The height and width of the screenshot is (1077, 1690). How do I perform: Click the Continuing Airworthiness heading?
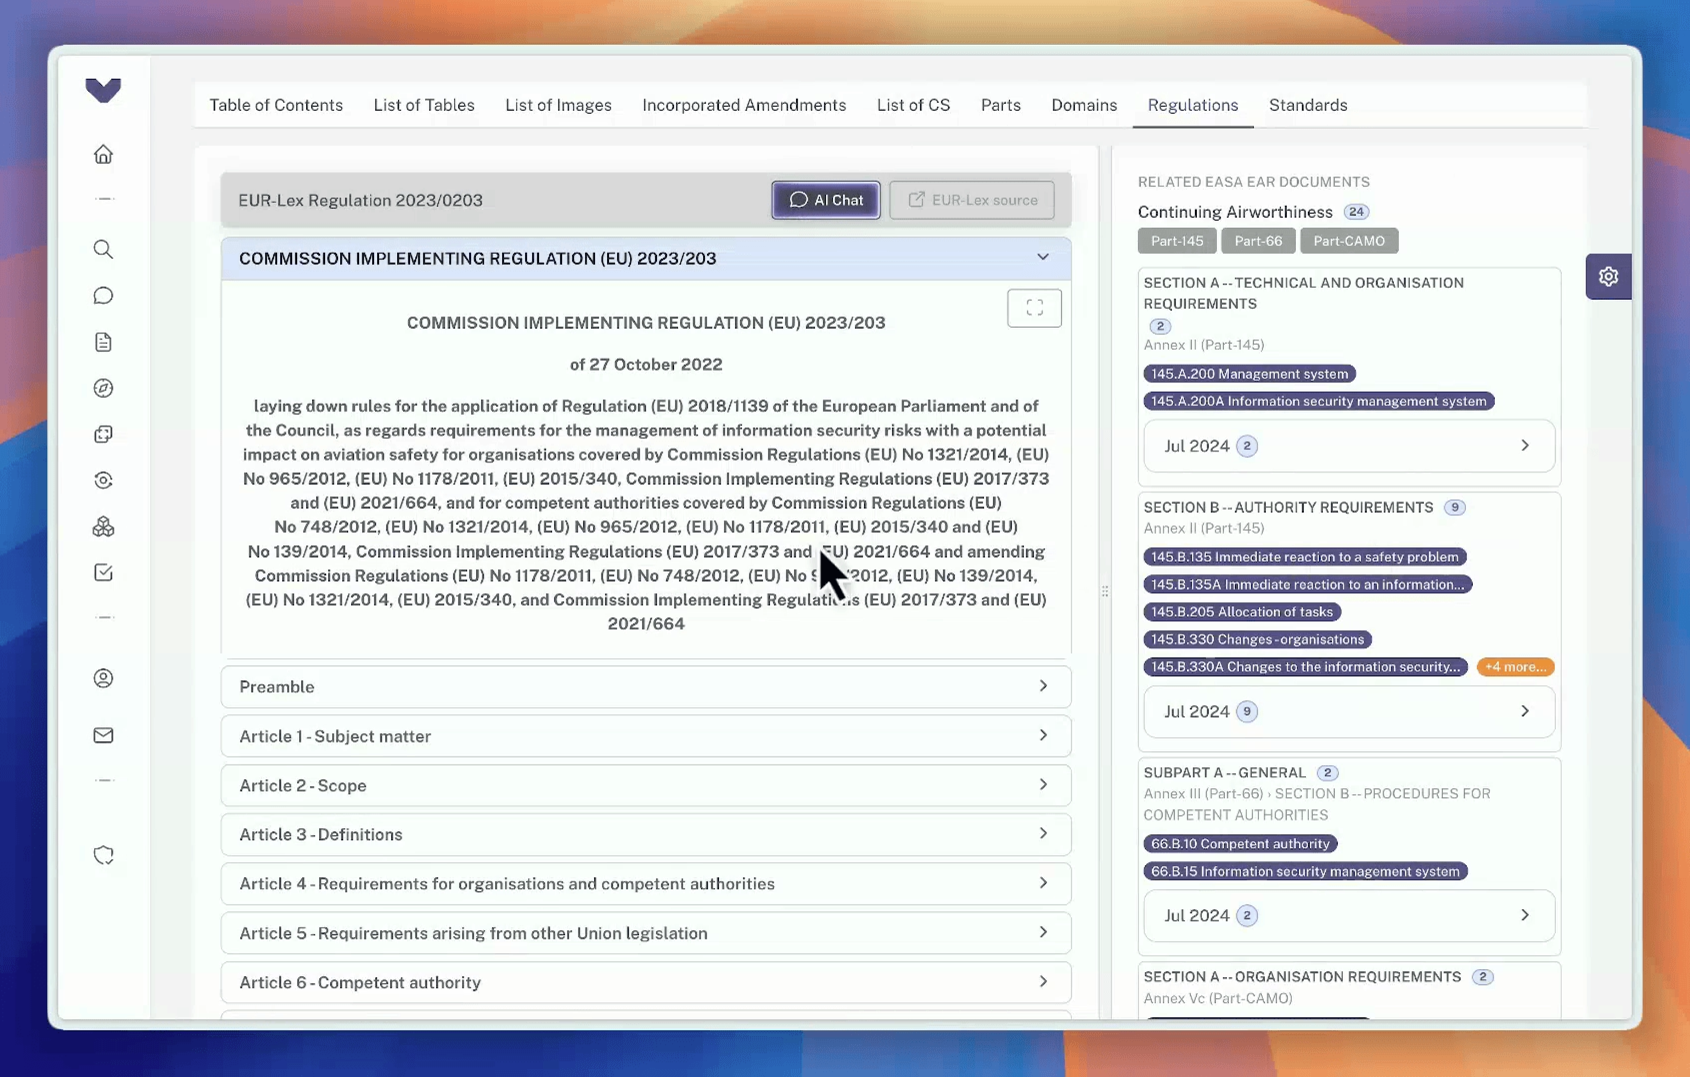(1235, 212)
